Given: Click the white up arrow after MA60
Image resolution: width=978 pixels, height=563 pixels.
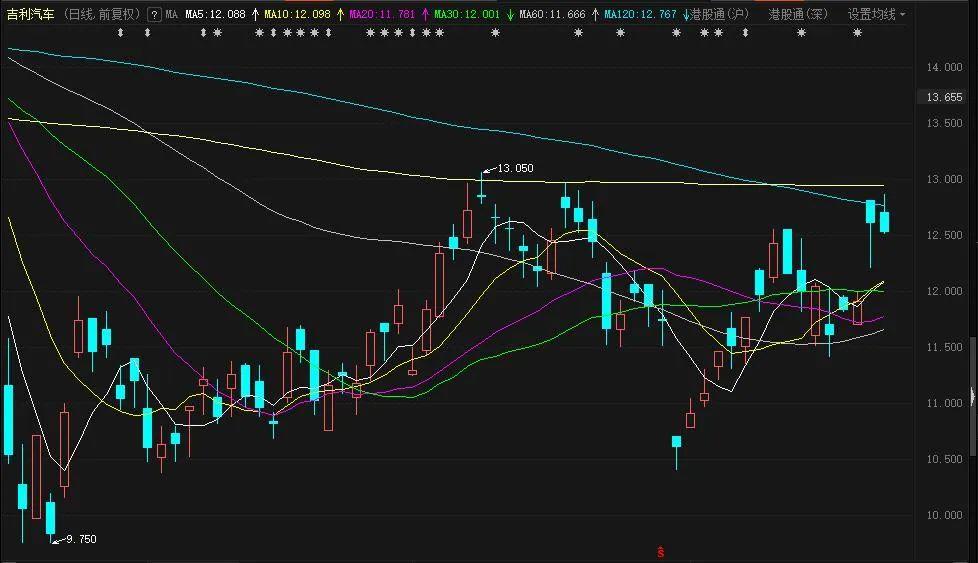Looking at the screenshot, I should pyautogui.click(x=595, y=14).
